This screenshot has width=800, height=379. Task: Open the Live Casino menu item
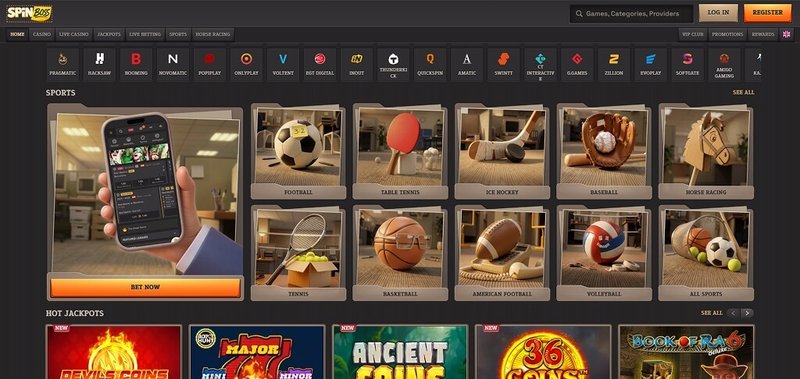click(x=74, y=34)
